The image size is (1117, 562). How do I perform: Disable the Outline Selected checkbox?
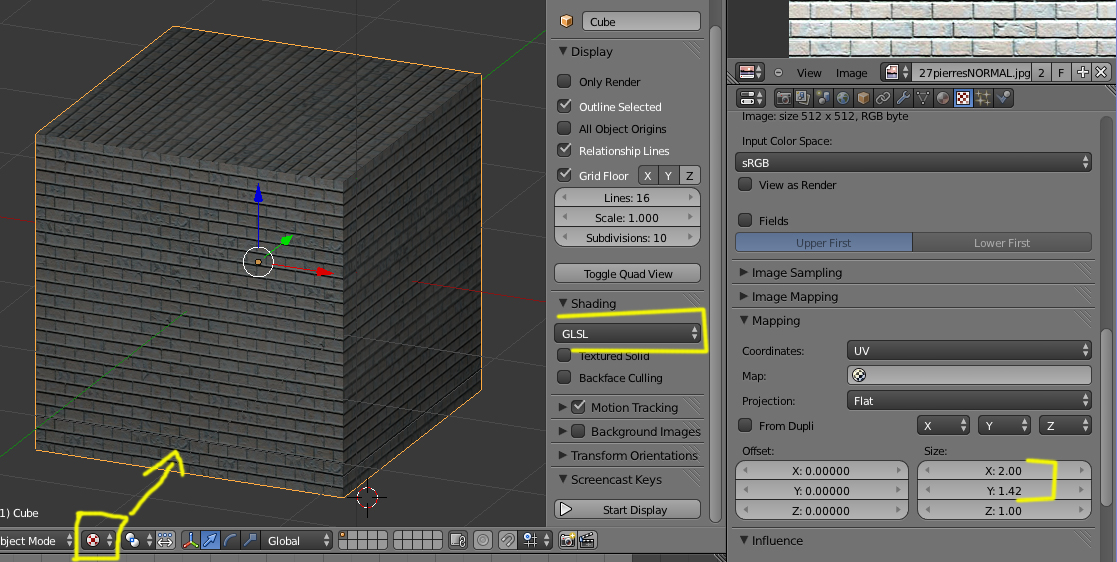pos(564,106)
